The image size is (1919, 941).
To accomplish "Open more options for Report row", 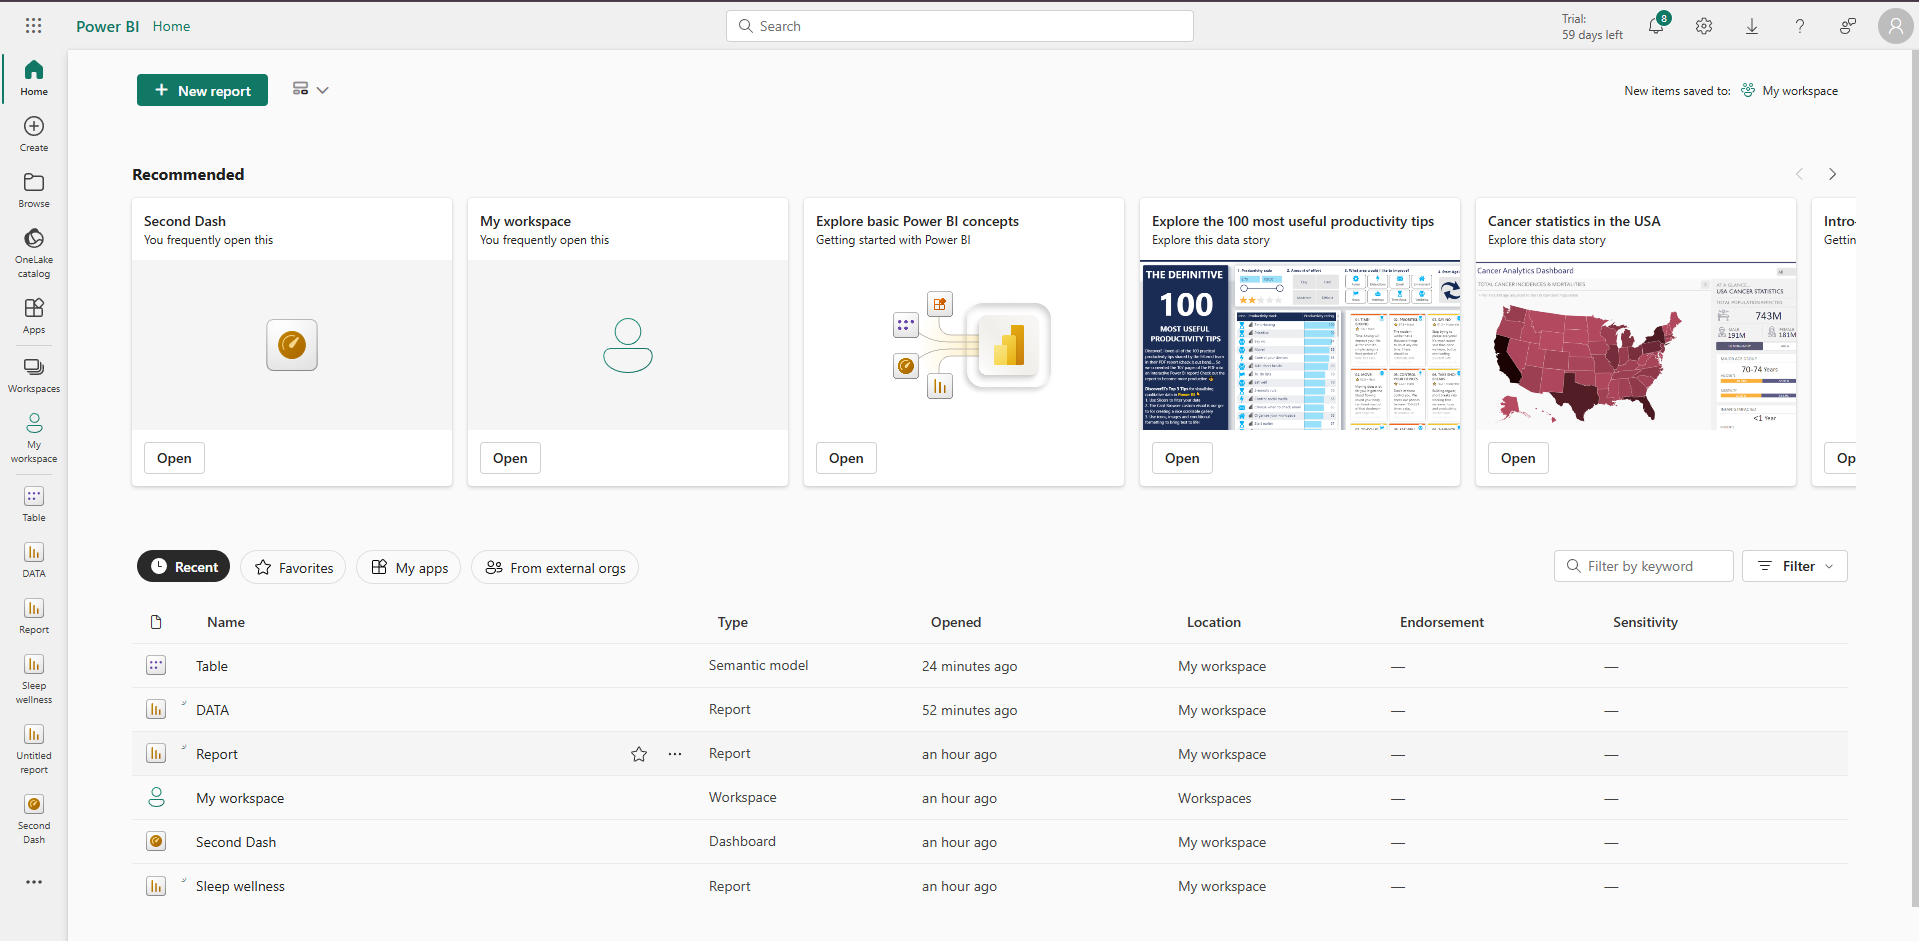I will pos(675,754).
